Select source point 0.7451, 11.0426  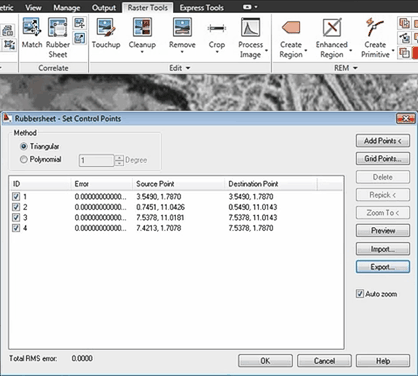pyautogui.click(x=160, y=207)
